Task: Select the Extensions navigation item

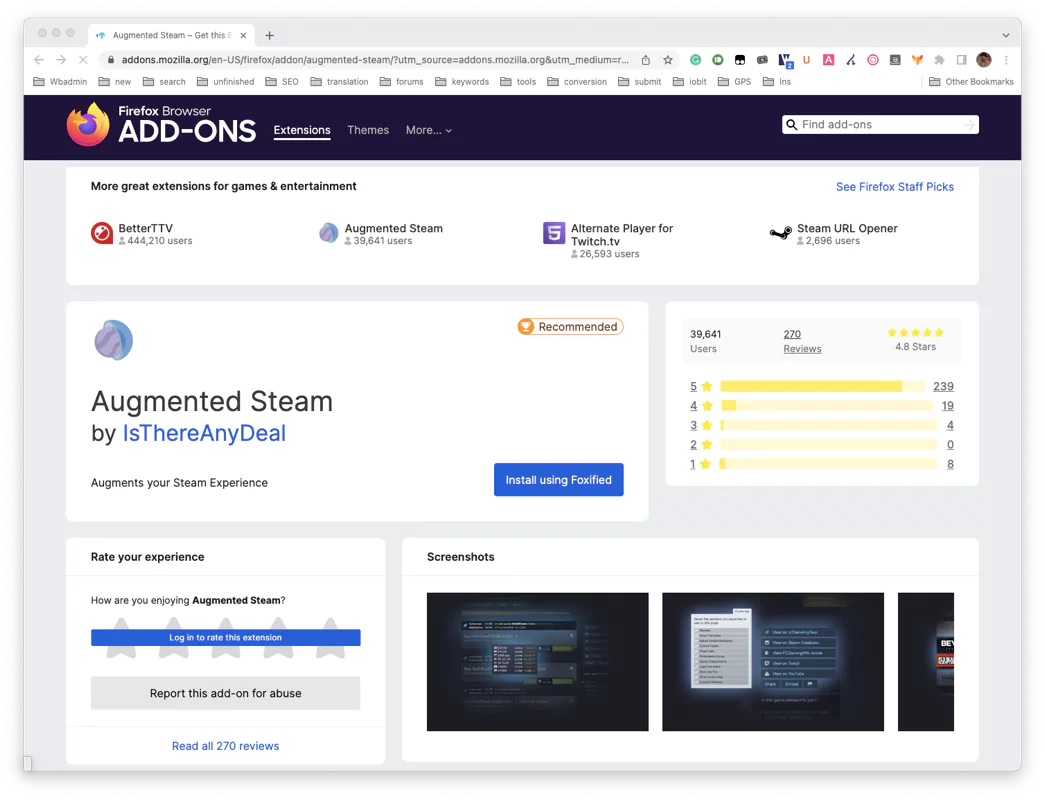Action: (x=302, y=130)
